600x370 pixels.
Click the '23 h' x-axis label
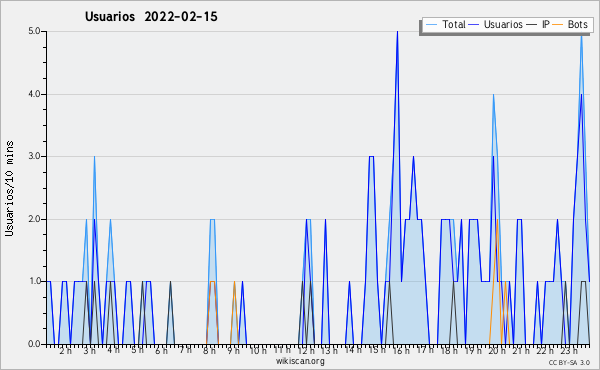[568, 351]
